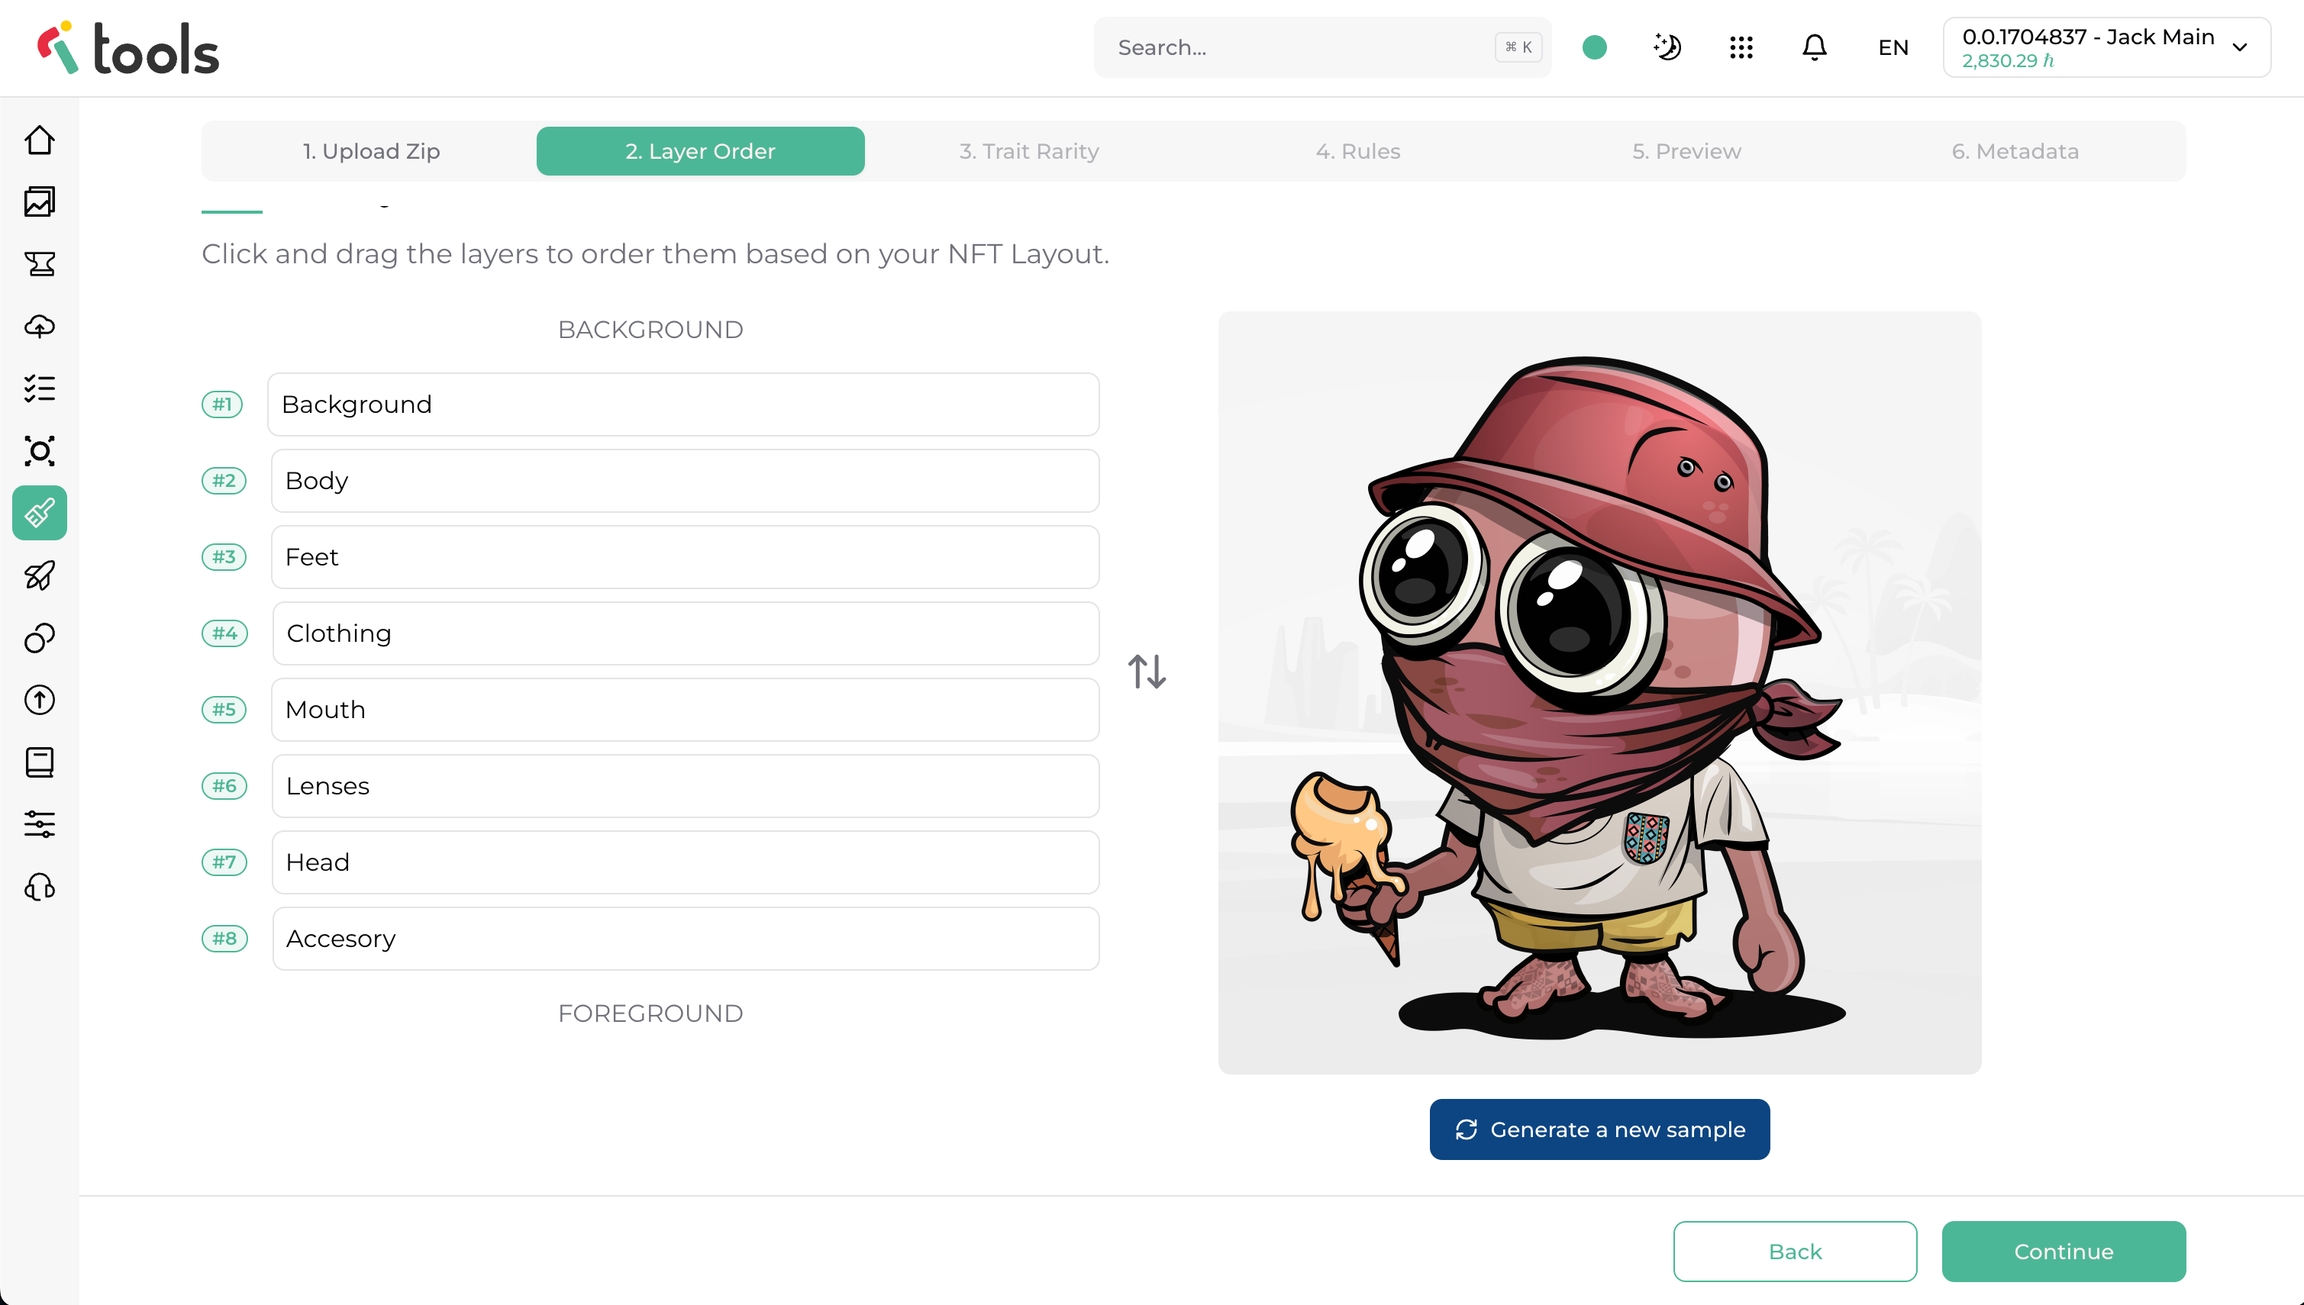Reverse layer order with swap arrows

[x=1147, y=671]
